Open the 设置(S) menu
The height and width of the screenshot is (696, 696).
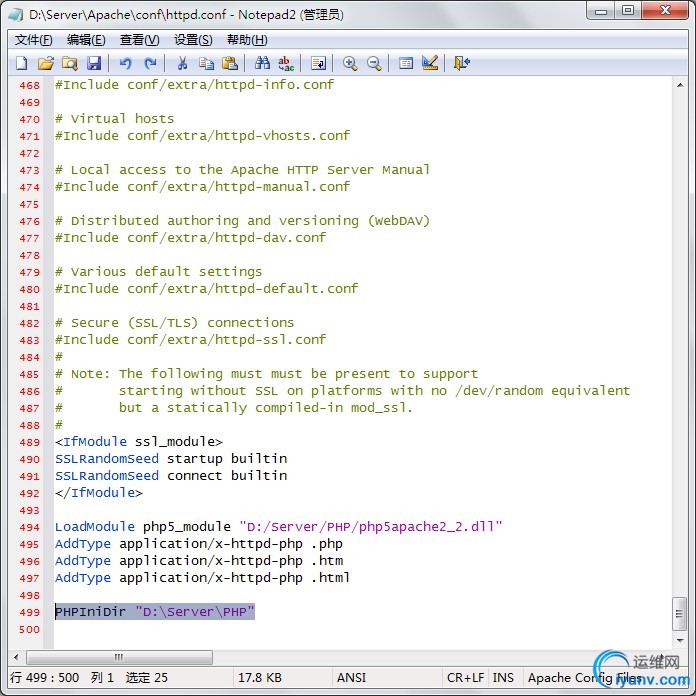point(193,40)
